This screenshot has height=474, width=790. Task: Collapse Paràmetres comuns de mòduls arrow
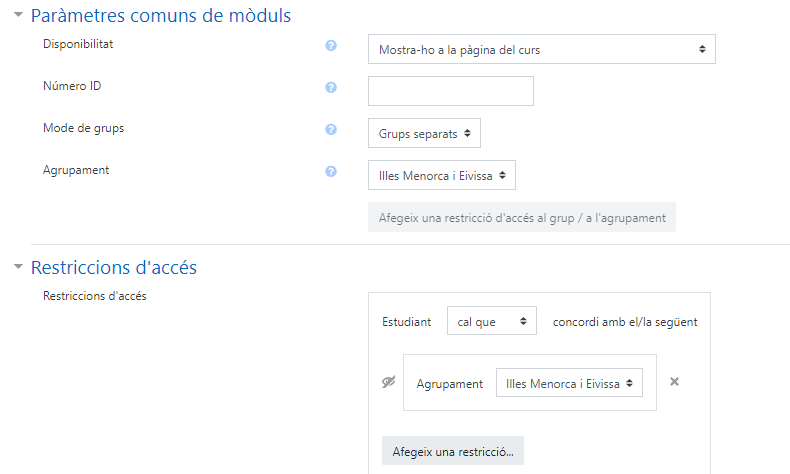[19, 15]
